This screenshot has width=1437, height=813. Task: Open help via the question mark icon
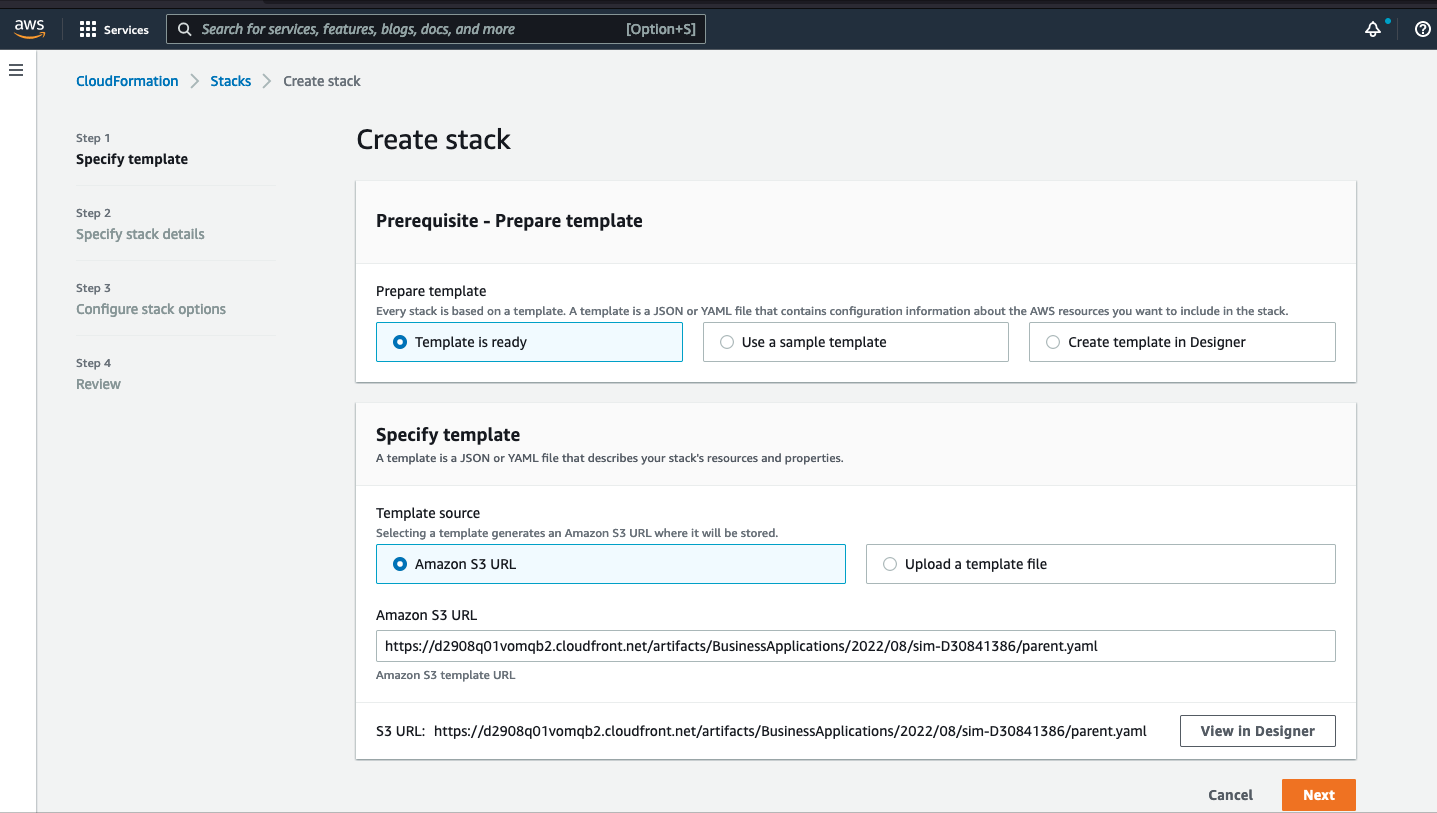[x=1421, y=29]
